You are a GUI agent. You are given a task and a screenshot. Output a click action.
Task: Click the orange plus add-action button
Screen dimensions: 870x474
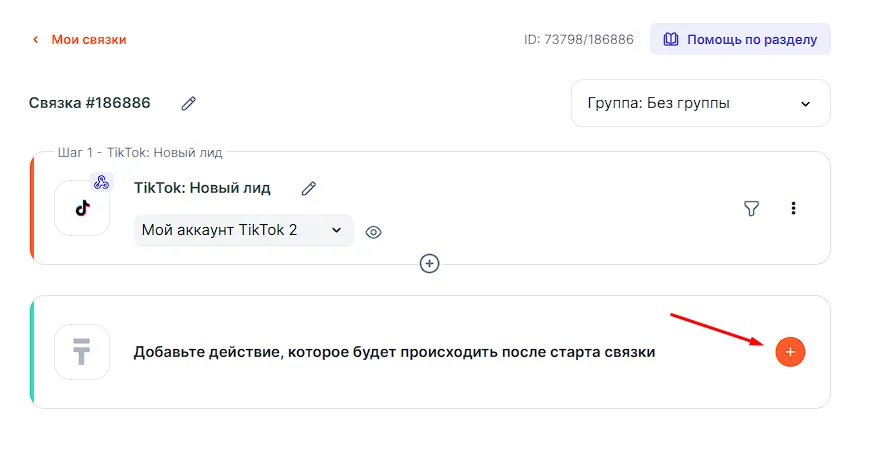click(x=790, y=352)
